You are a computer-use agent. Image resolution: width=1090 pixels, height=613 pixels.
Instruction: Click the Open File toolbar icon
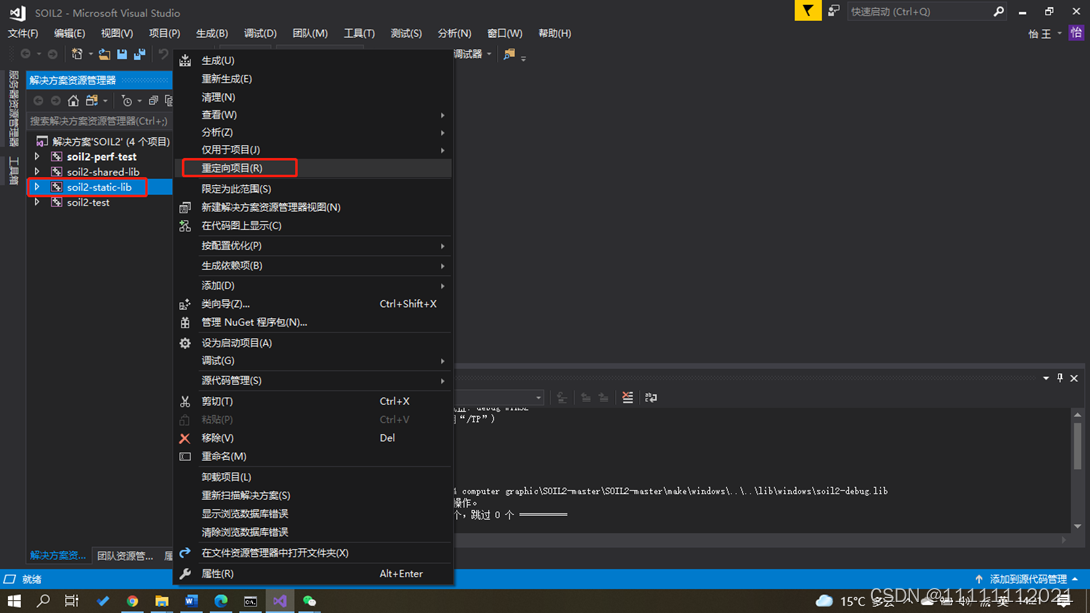tap(104, 54)
